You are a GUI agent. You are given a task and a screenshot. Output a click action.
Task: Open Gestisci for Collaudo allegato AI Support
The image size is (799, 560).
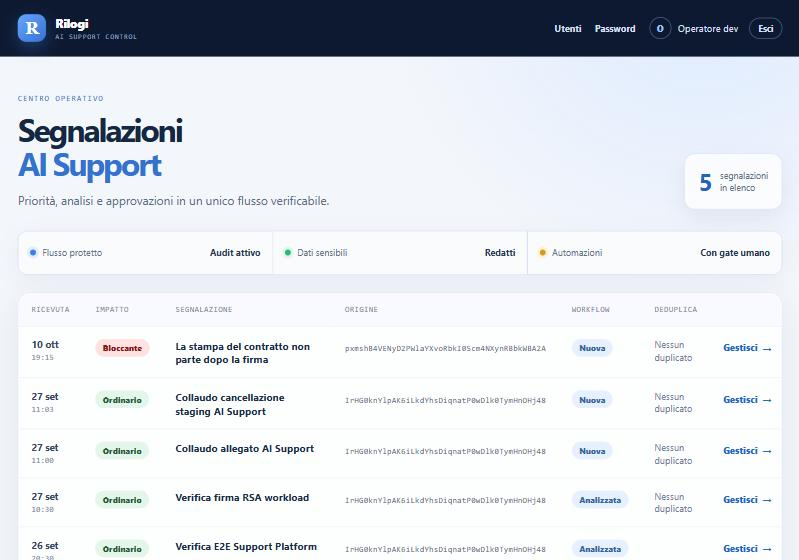747,451
